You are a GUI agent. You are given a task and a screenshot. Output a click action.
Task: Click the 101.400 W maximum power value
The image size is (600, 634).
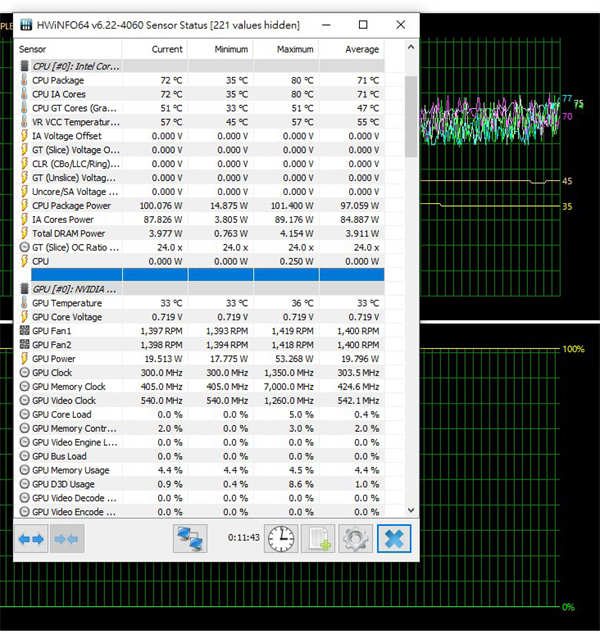coord(292,205)
